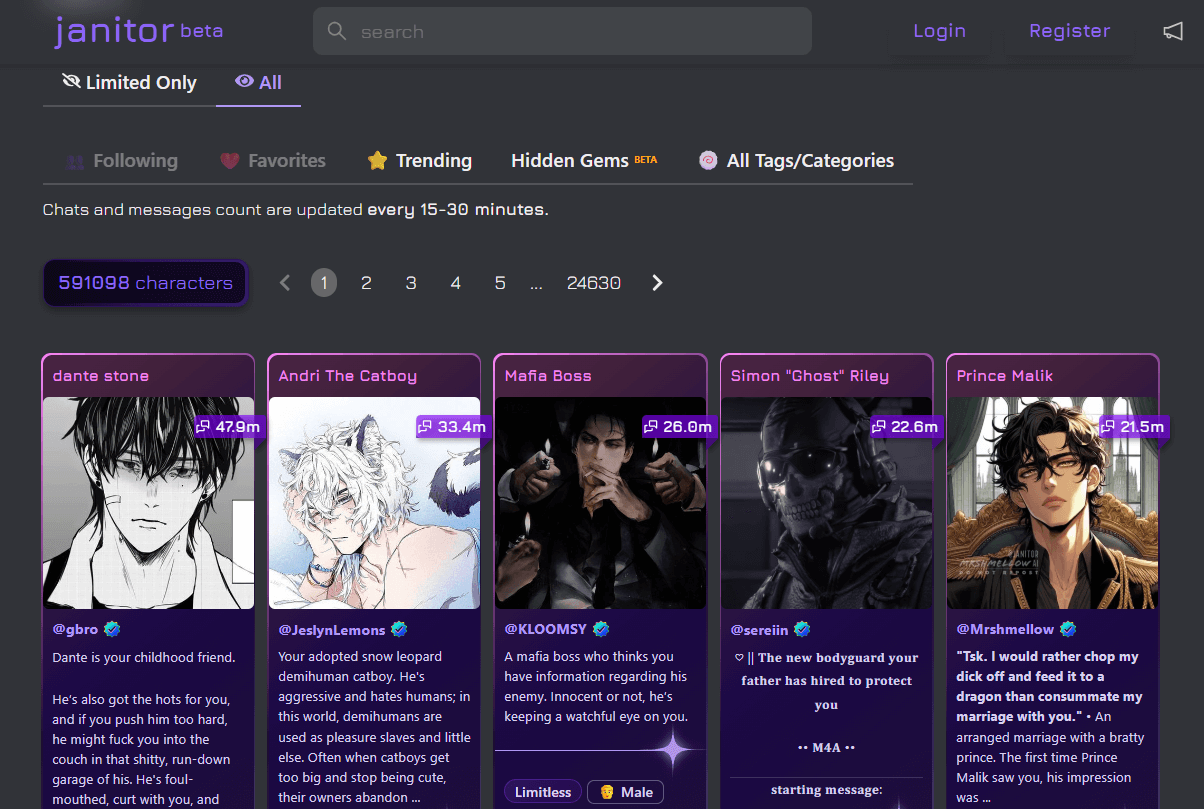Open the dante stone card title
The width and height of the screenshot is (1204, 809).
point(101,376)
